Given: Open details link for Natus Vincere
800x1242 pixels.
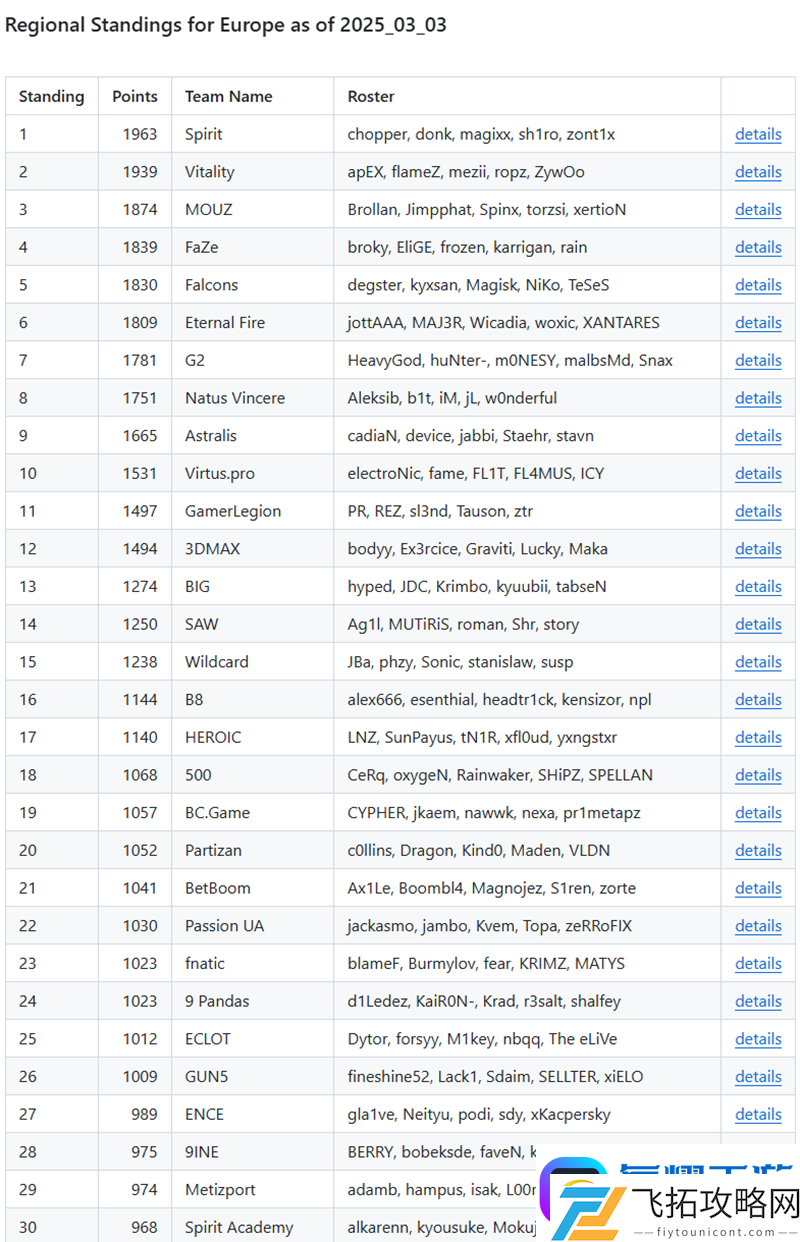Looking at the screenshot, I should pos(758,398).
